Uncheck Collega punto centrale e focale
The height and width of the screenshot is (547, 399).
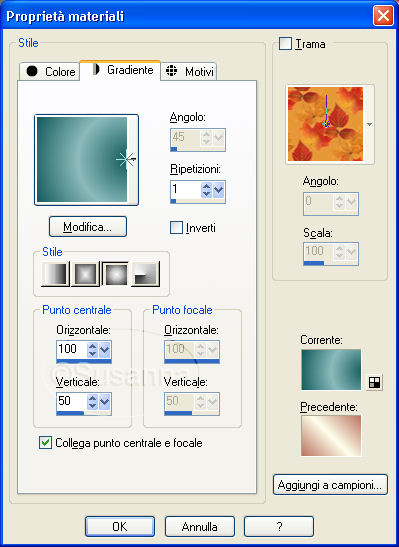(x=45, y=443)
